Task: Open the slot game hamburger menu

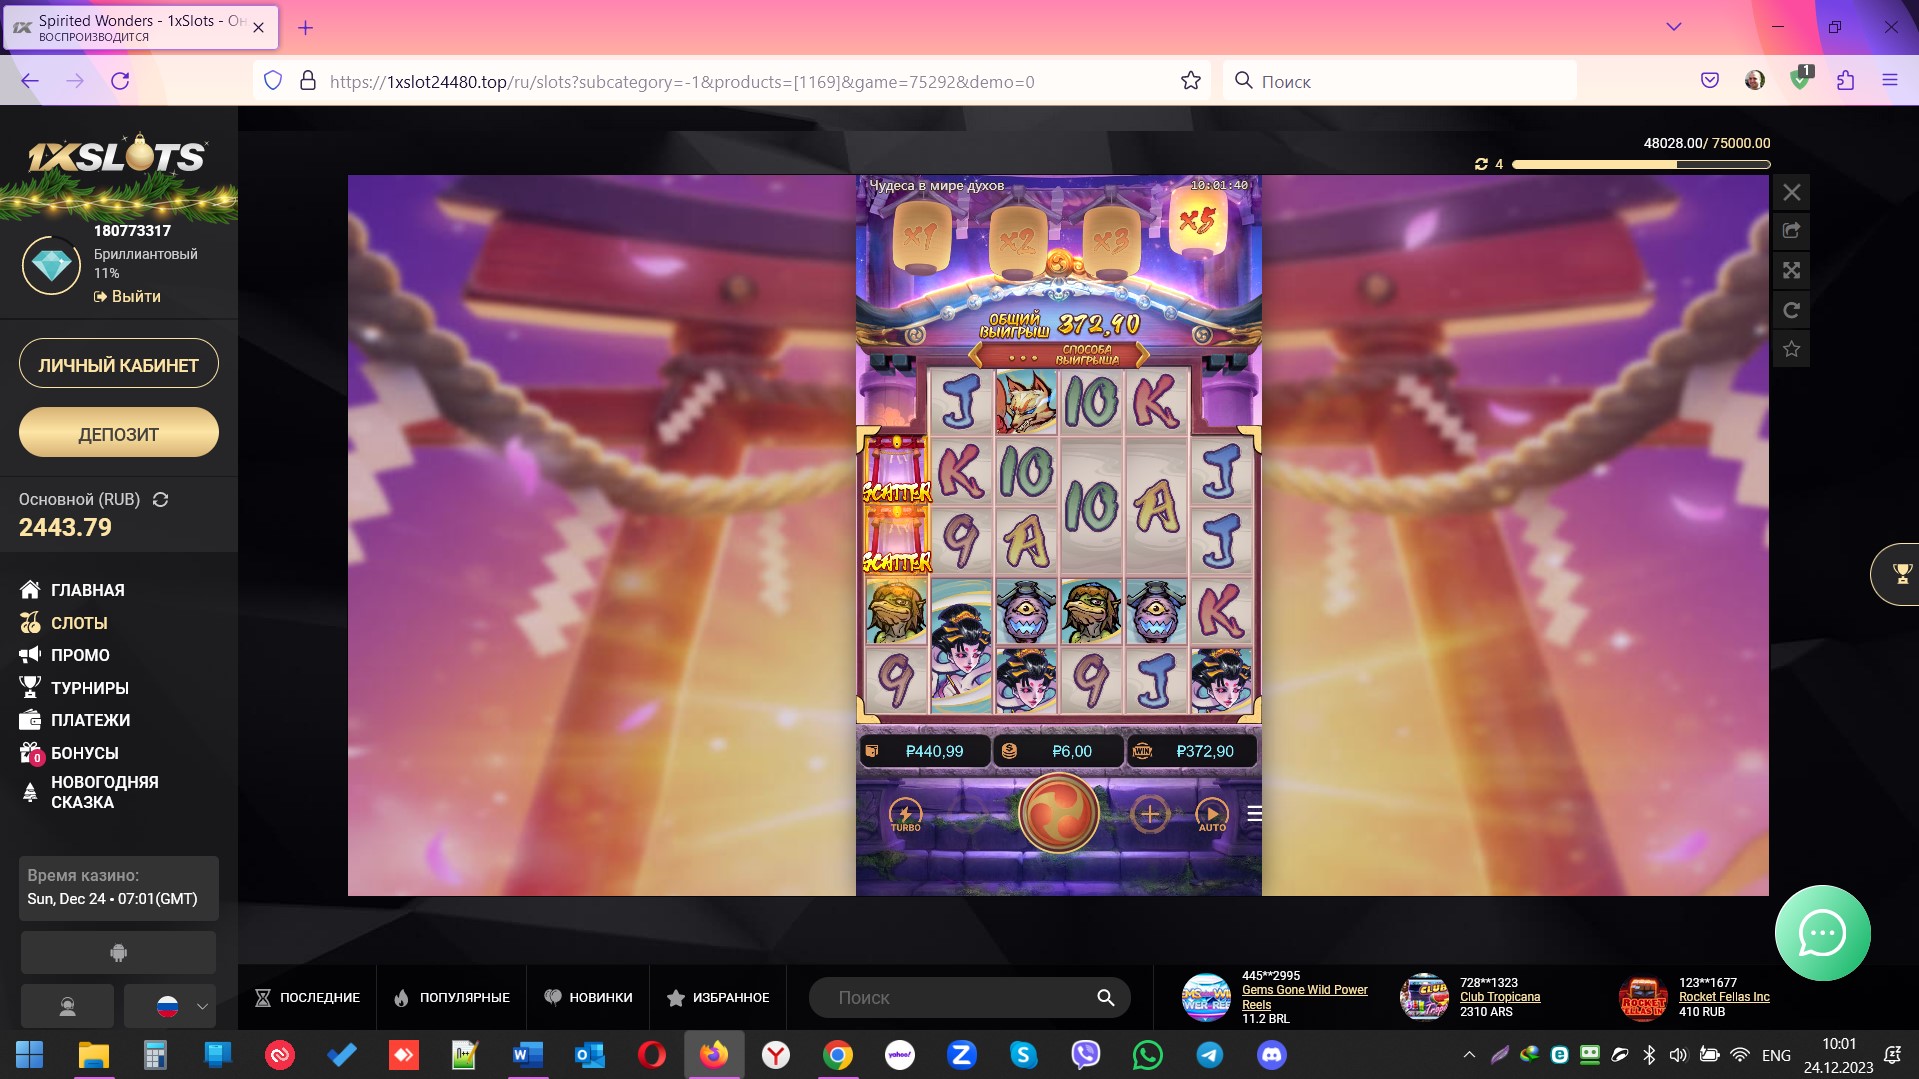Action: 1254,814
